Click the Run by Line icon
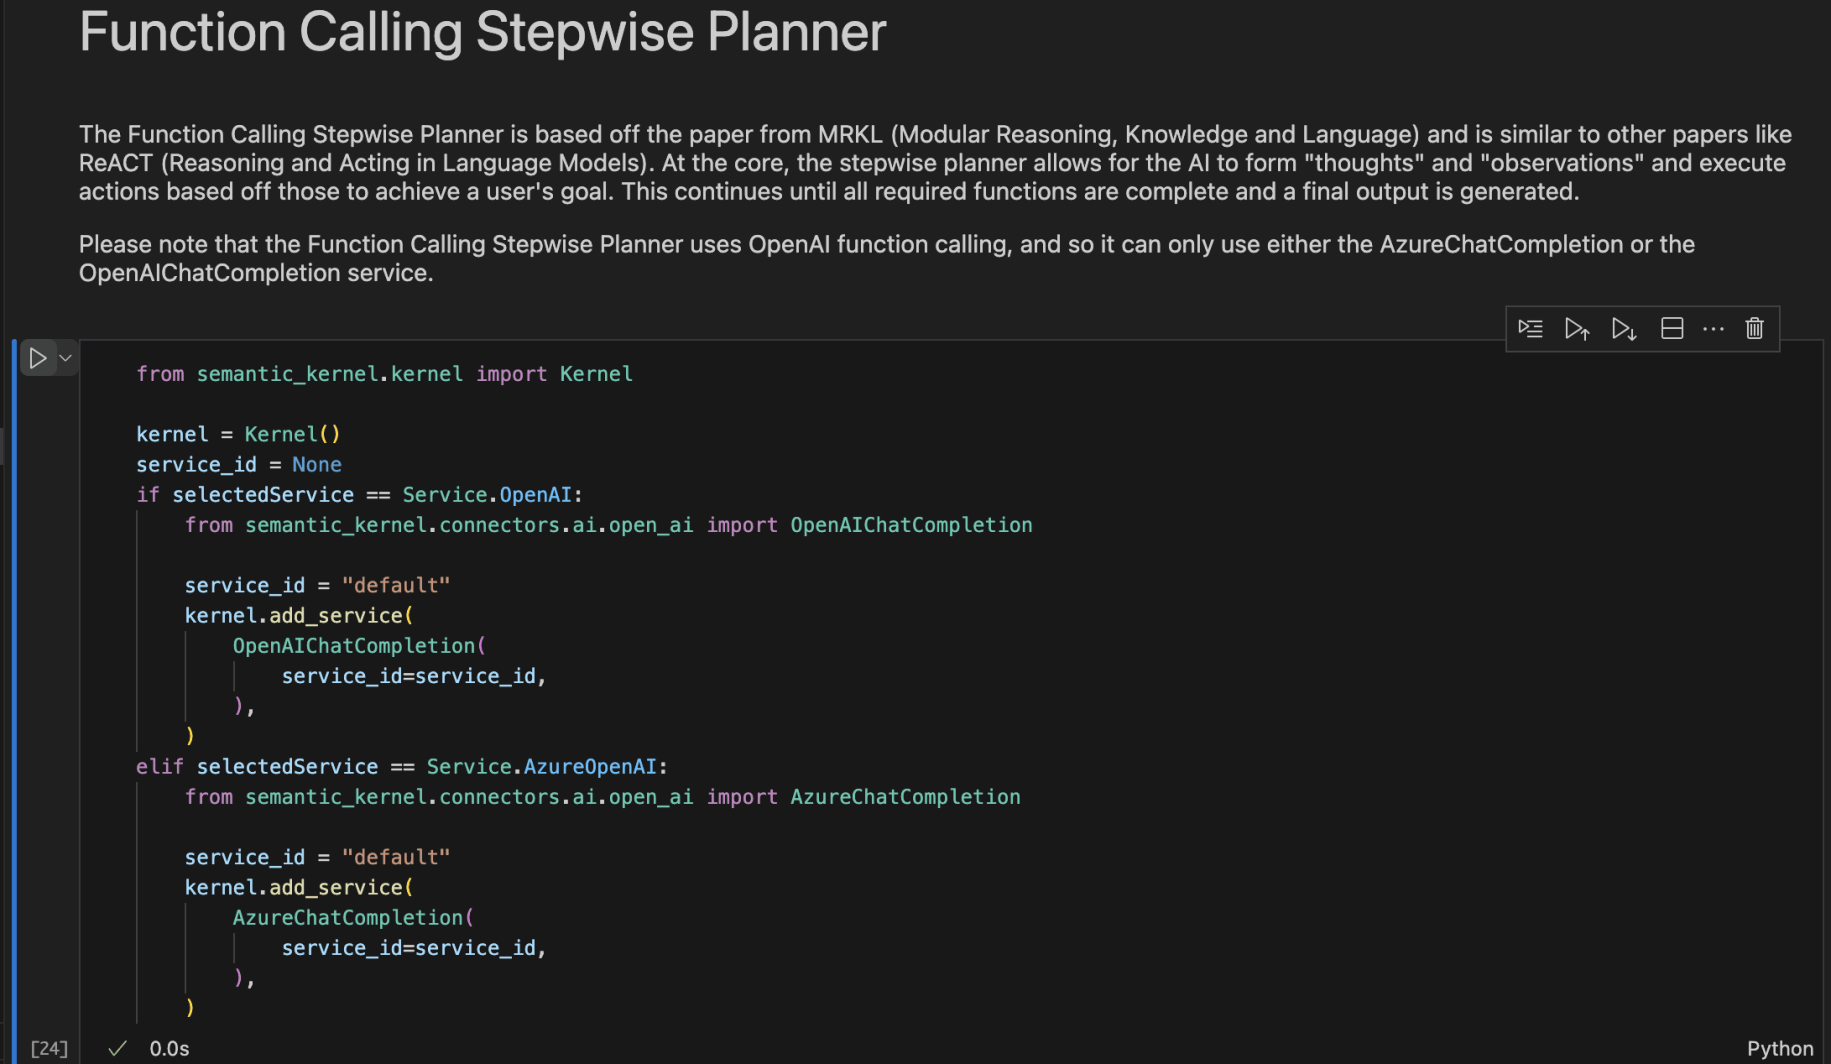Image resolution: width=1831 pixels, height=1064 pixels. (1530, 329)
